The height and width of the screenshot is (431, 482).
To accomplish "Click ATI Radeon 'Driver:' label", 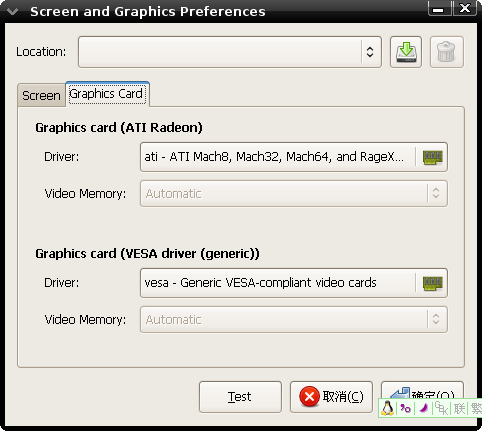I will (x=62, y=157).
